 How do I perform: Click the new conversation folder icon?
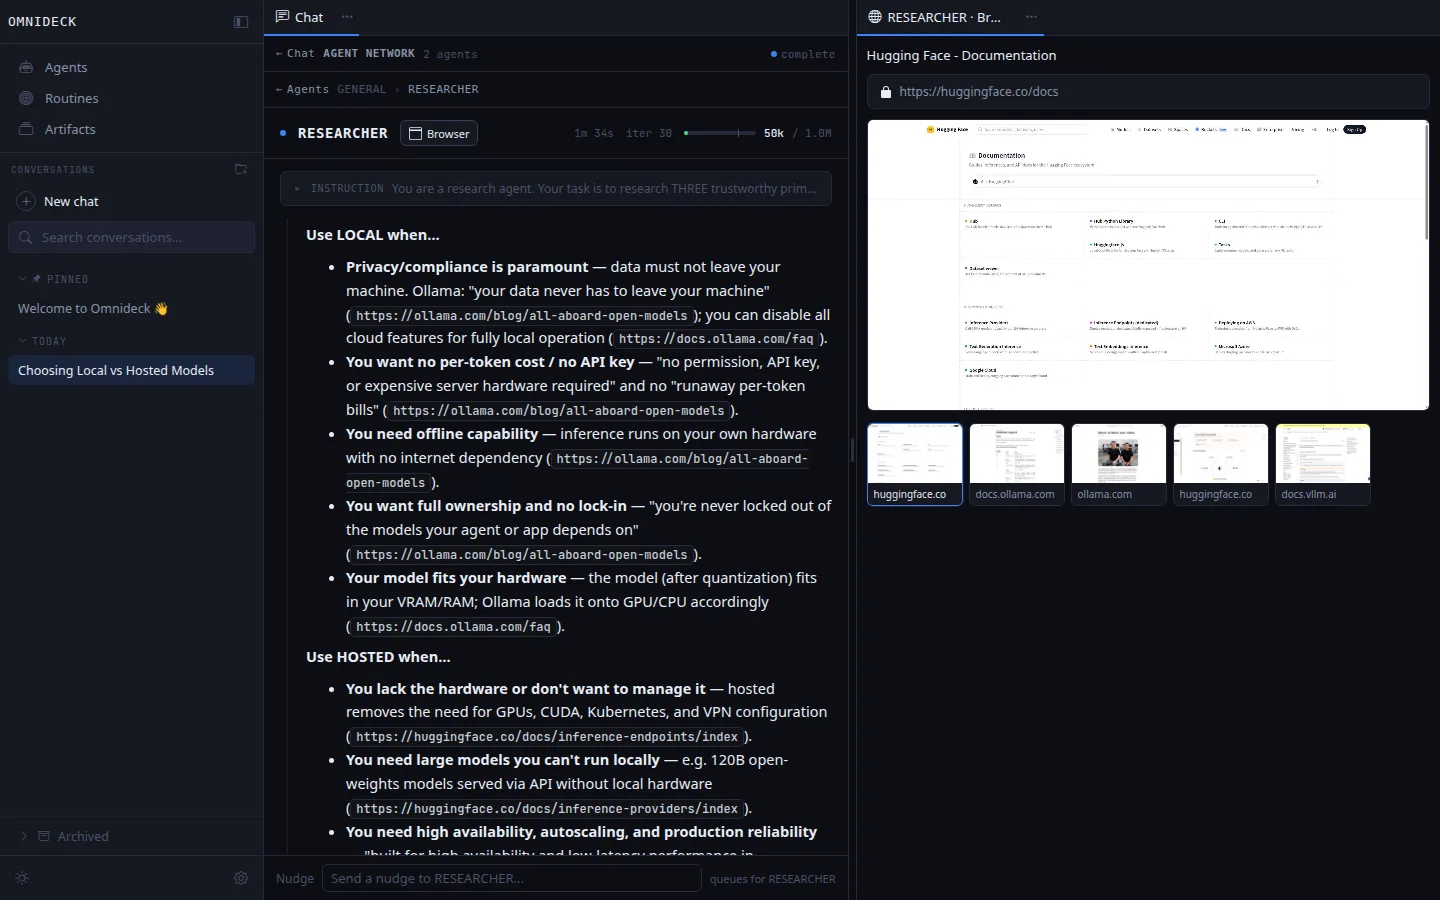tap(241, 170)
